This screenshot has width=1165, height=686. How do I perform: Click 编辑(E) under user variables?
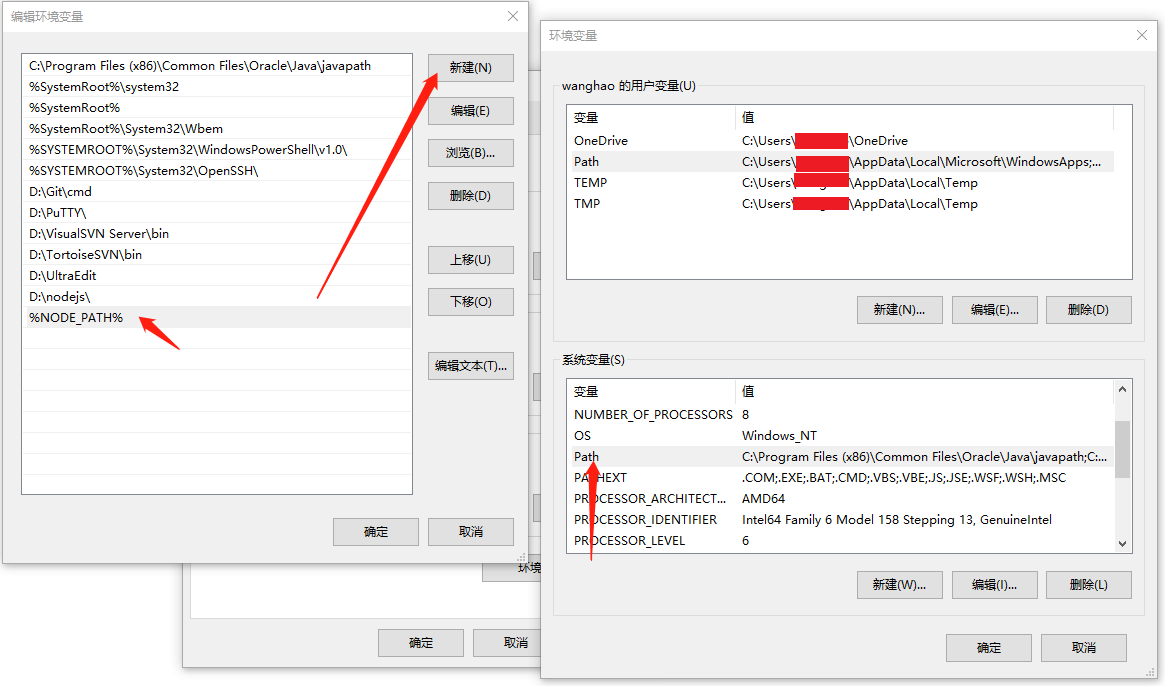pyautogui.click(x=994, y=309)
